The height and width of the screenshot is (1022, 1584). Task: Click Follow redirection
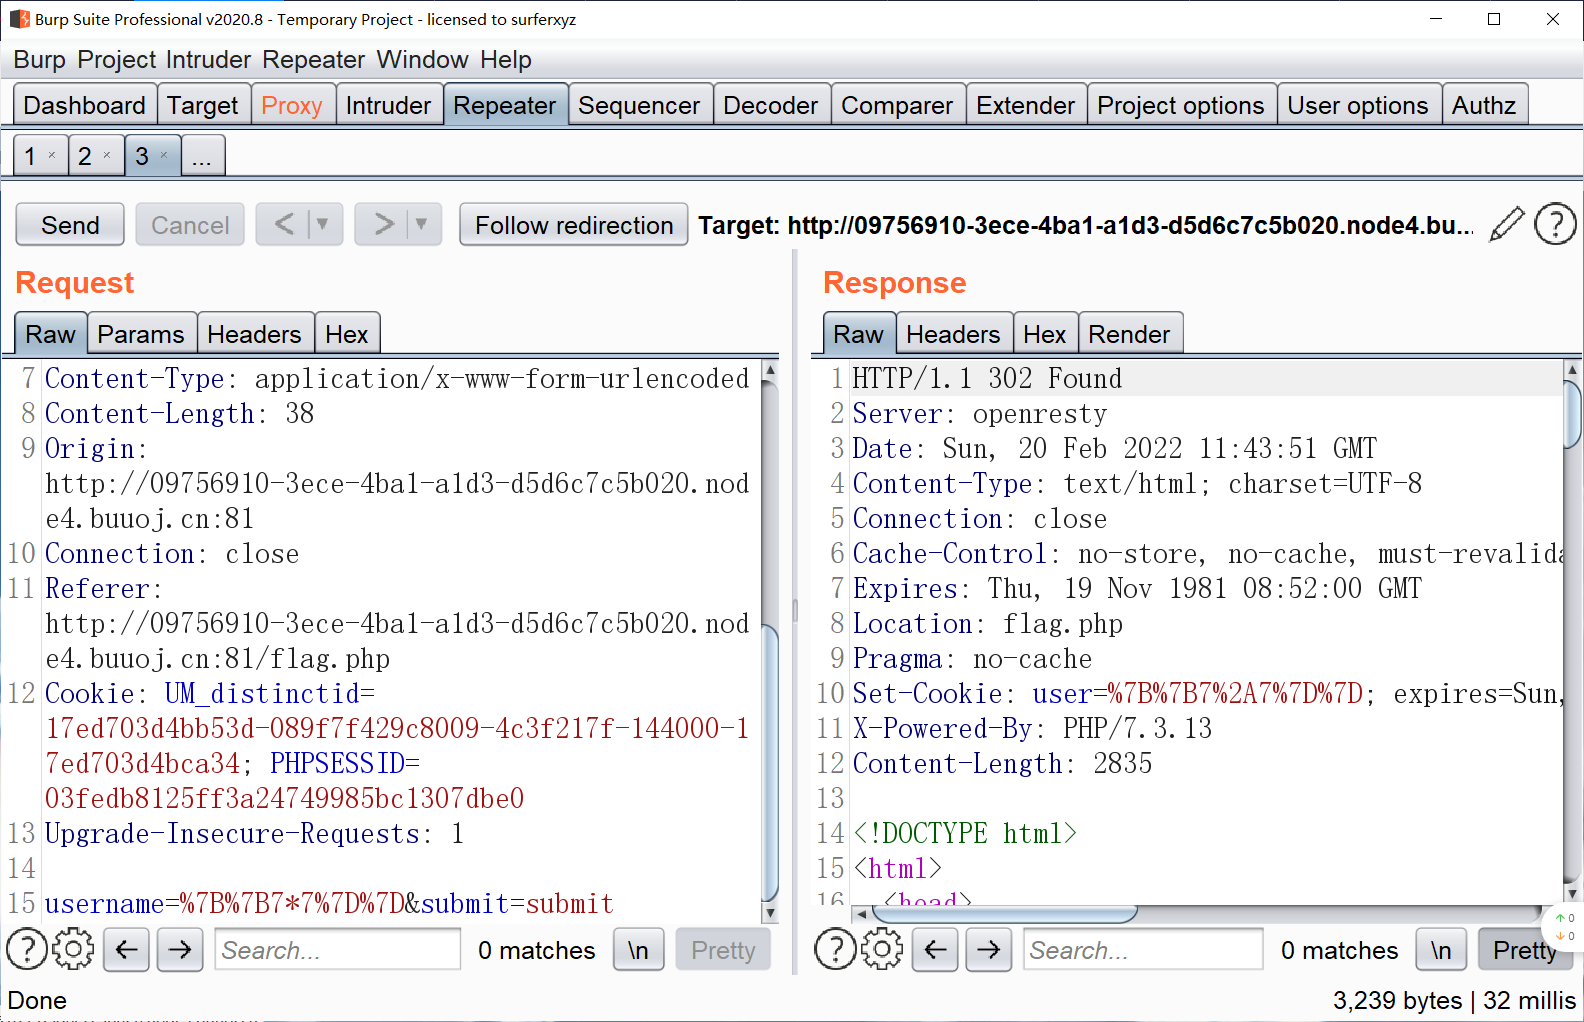574,224
